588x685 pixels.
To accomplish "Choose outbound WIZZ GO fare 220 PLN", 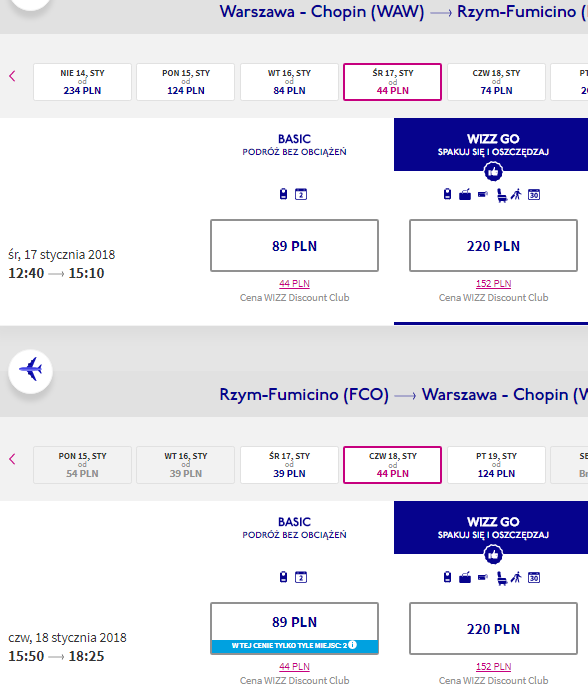I will pyautogui.click(x=493, y=246).
